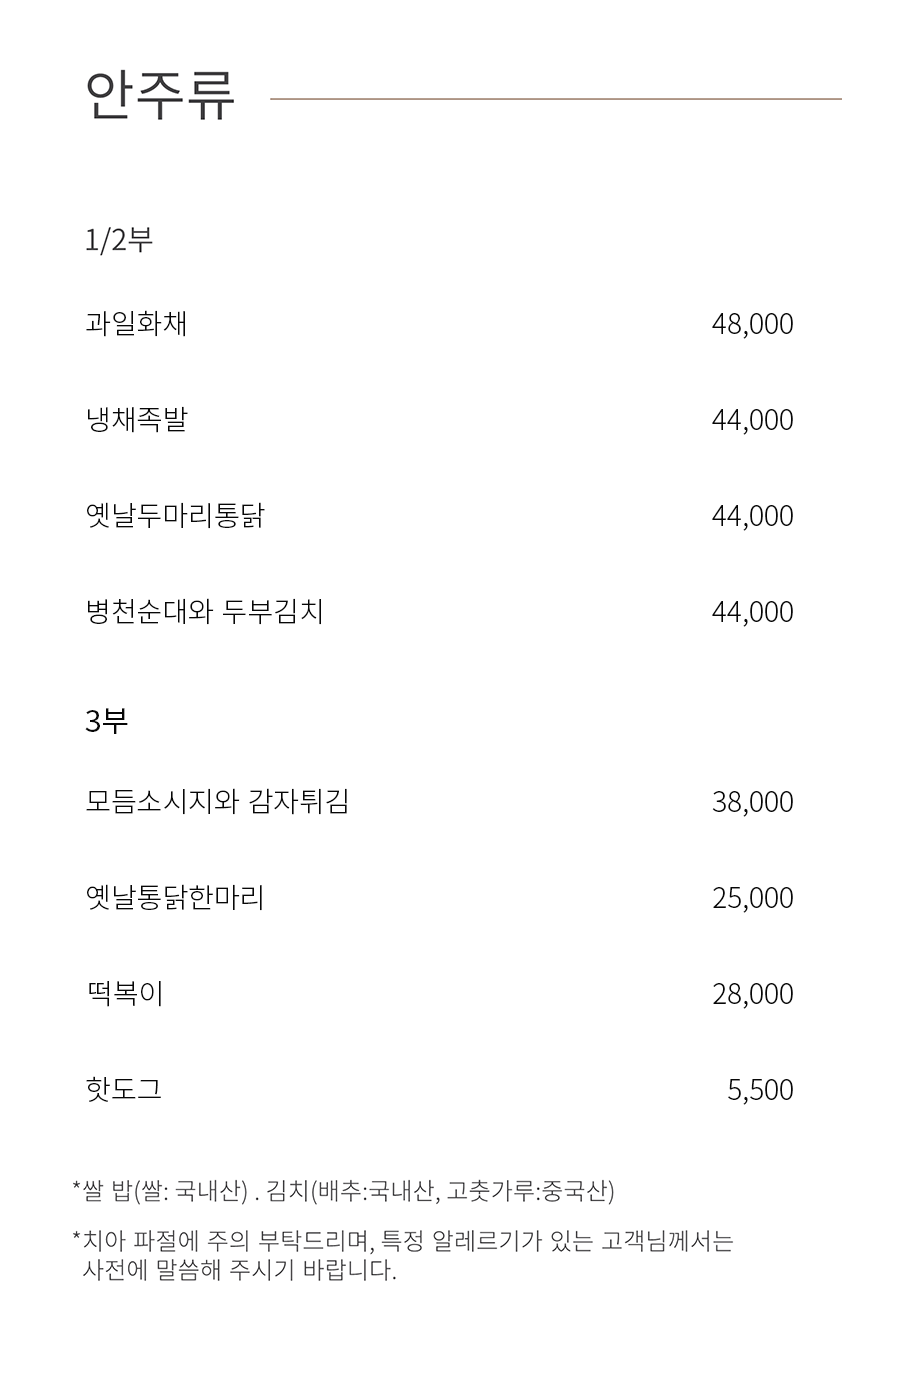Image resolution: width=907 pixels, height=1388 pixels.
Task: Click 모듬소시지와 감자튀김 item
Action: point(217,802)
